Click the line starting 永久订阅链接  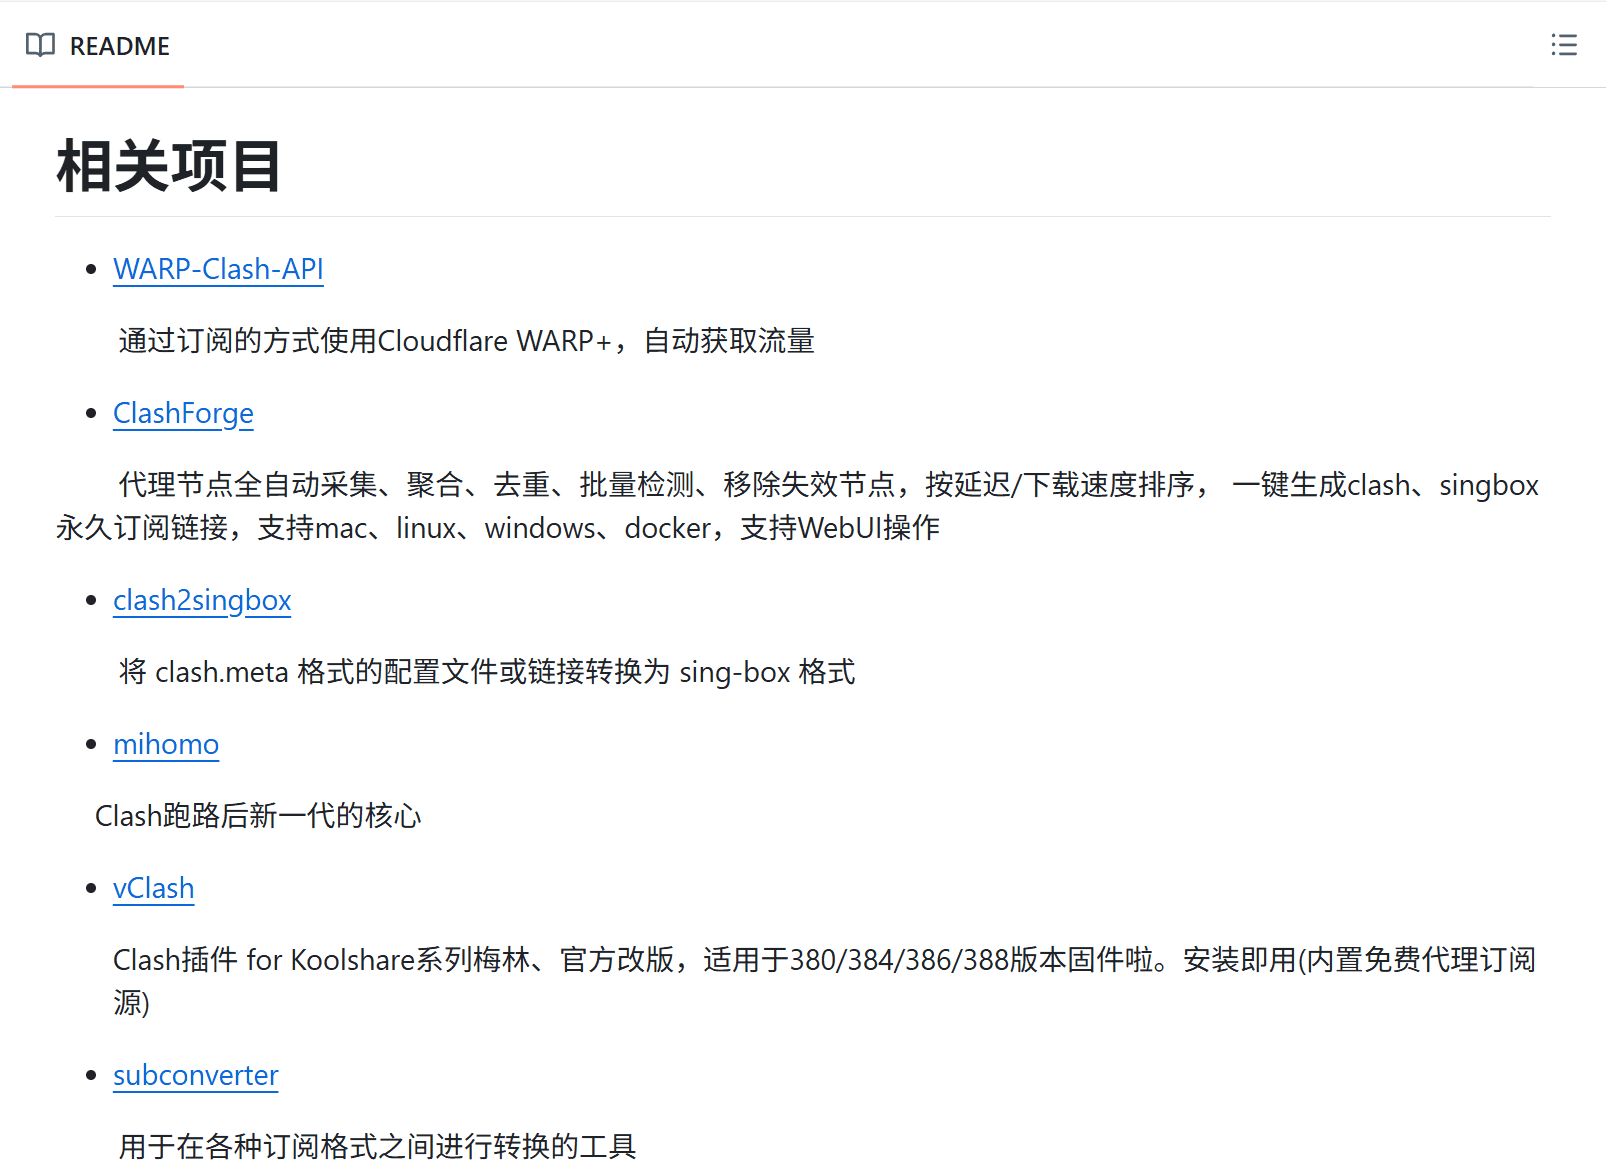tap(498, 528)
